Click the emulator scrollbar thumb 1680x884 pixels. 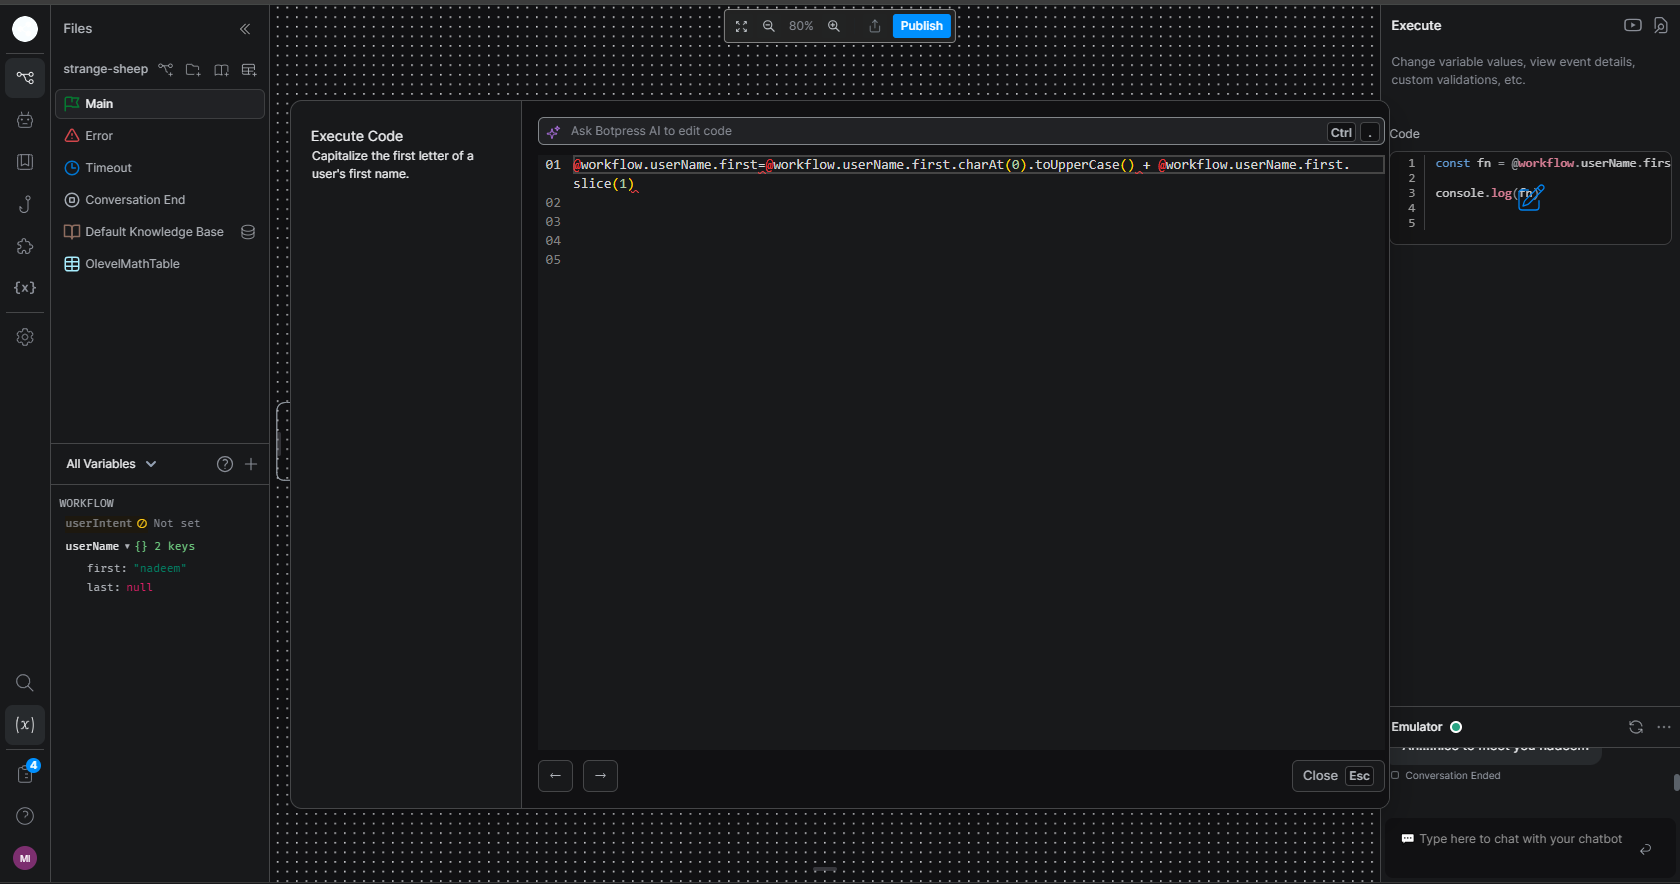click(1677, 782)
